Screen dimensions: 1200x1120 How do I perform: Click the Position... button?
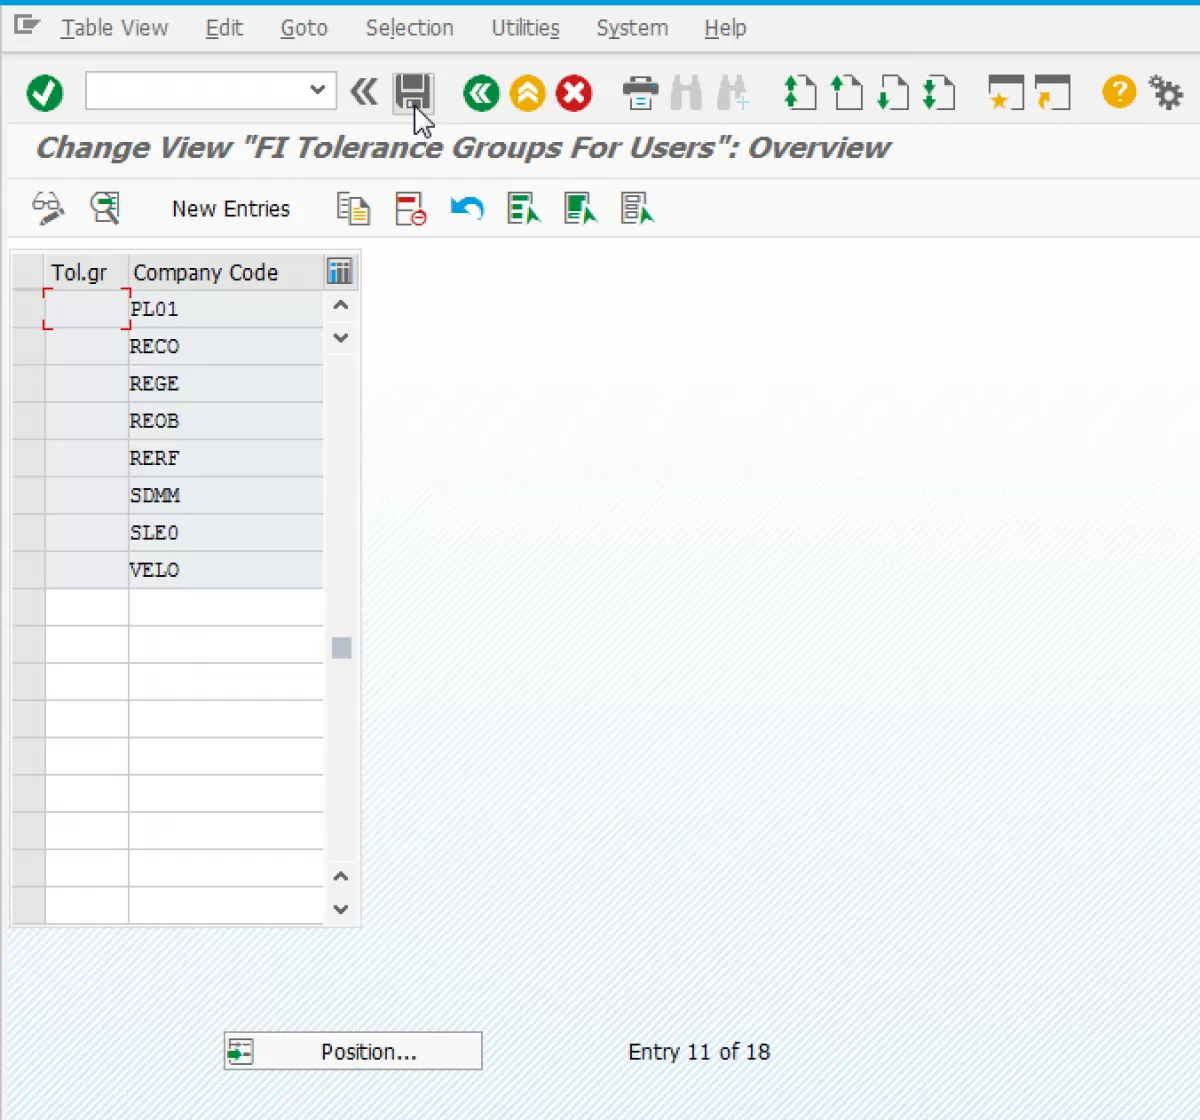(353, 1051)
